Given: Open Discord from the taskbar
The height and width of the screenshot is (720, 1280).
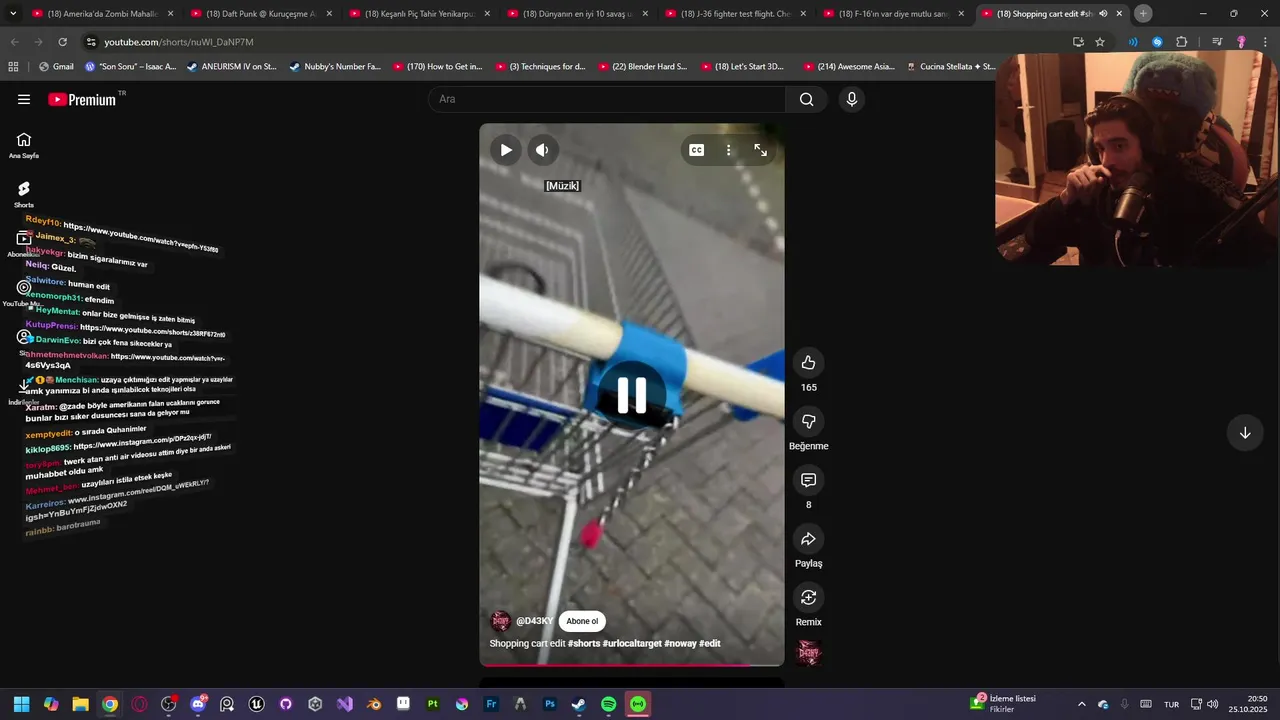Looking at the screenshot, I should point(198,704).
